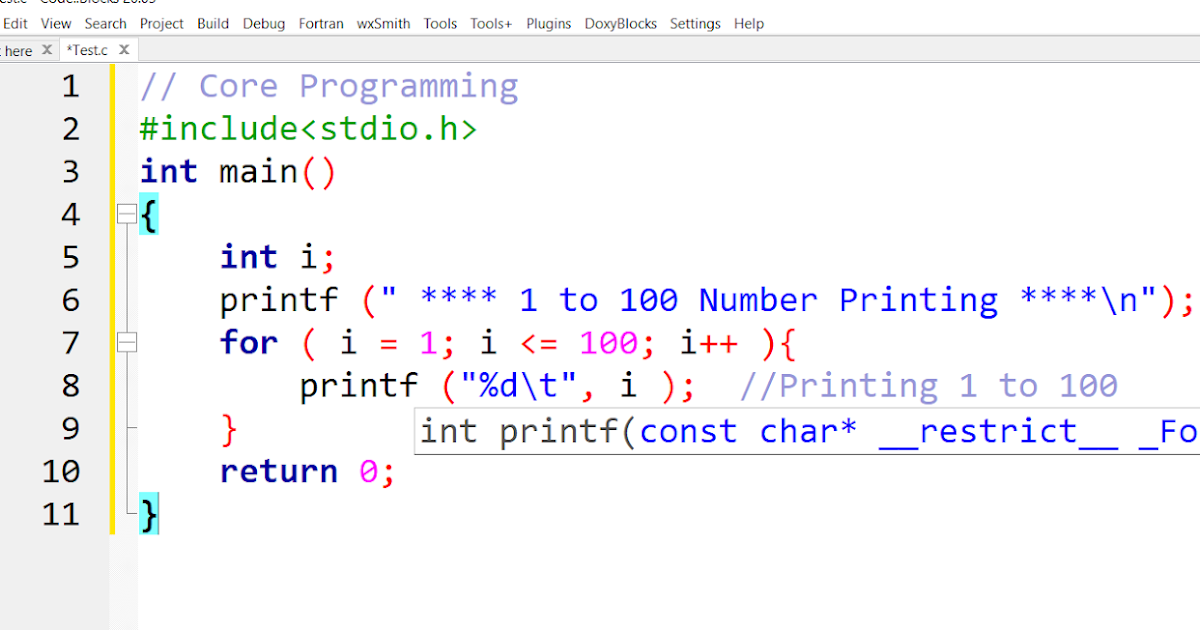
Task: Open the Plugins menu
Action: (x=548, y=23)
